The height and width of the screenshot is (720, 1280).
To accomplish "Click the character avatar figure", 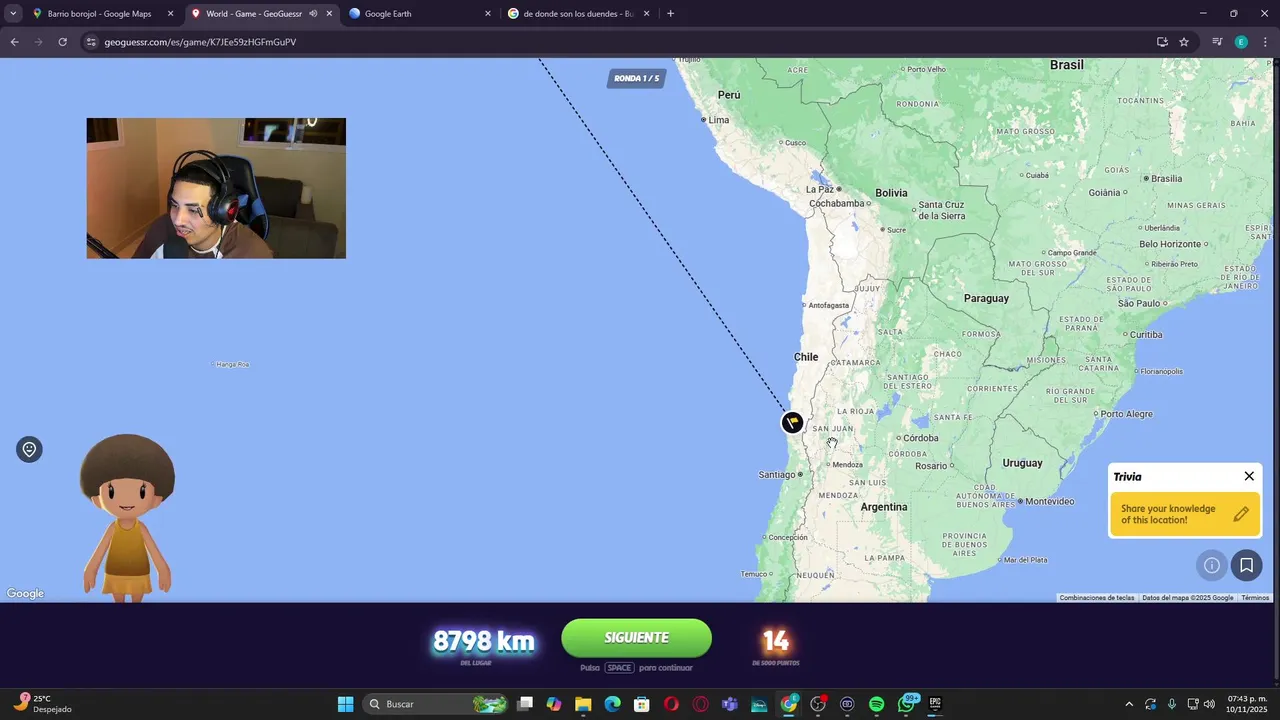I will coord(127,517).
